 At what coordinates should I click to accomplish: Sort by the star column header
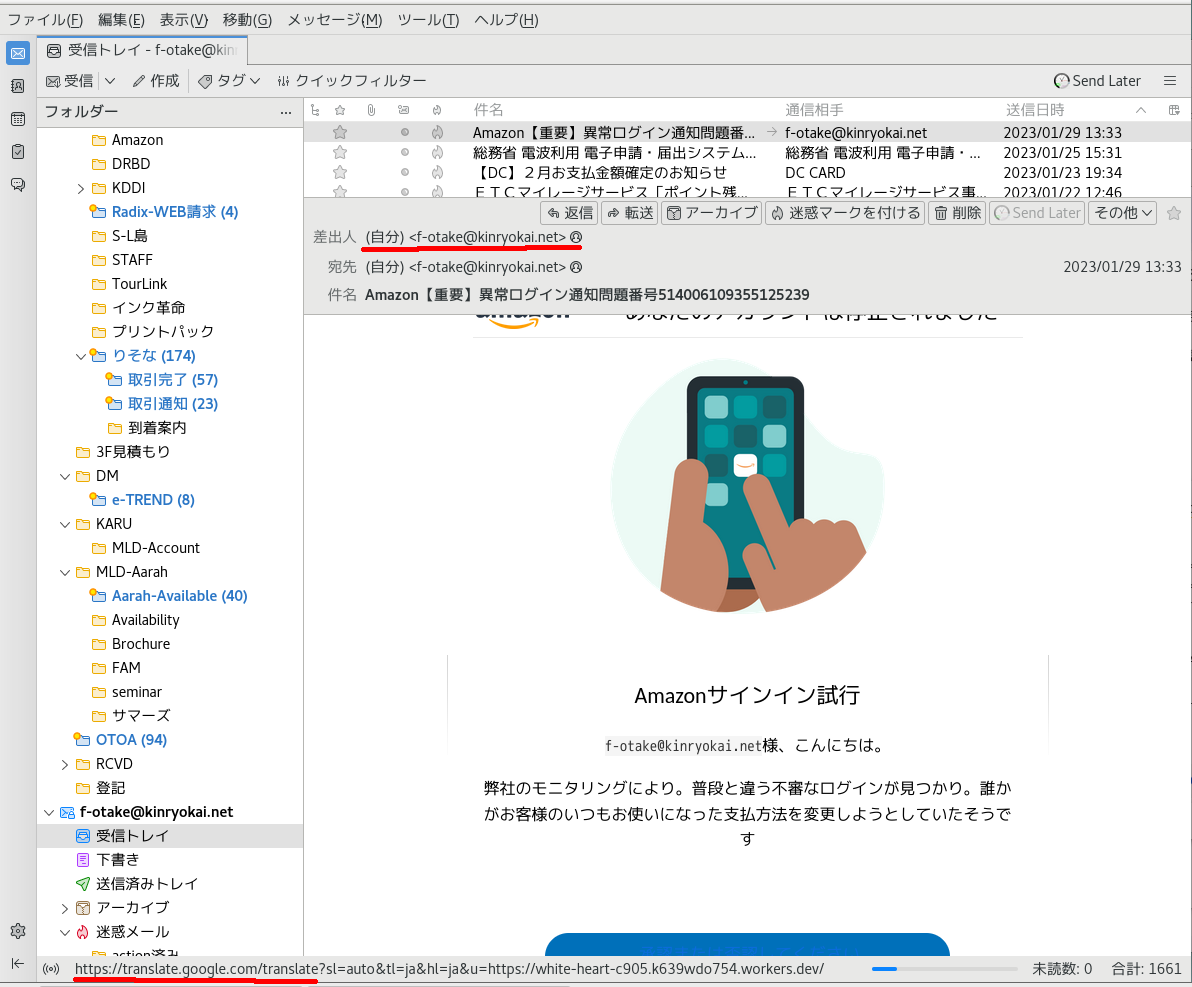[x=341, y=110]
